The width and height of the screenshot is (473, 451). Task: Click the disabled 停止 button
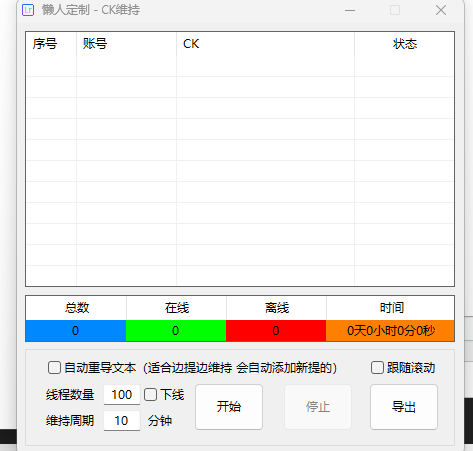[318, 407]
